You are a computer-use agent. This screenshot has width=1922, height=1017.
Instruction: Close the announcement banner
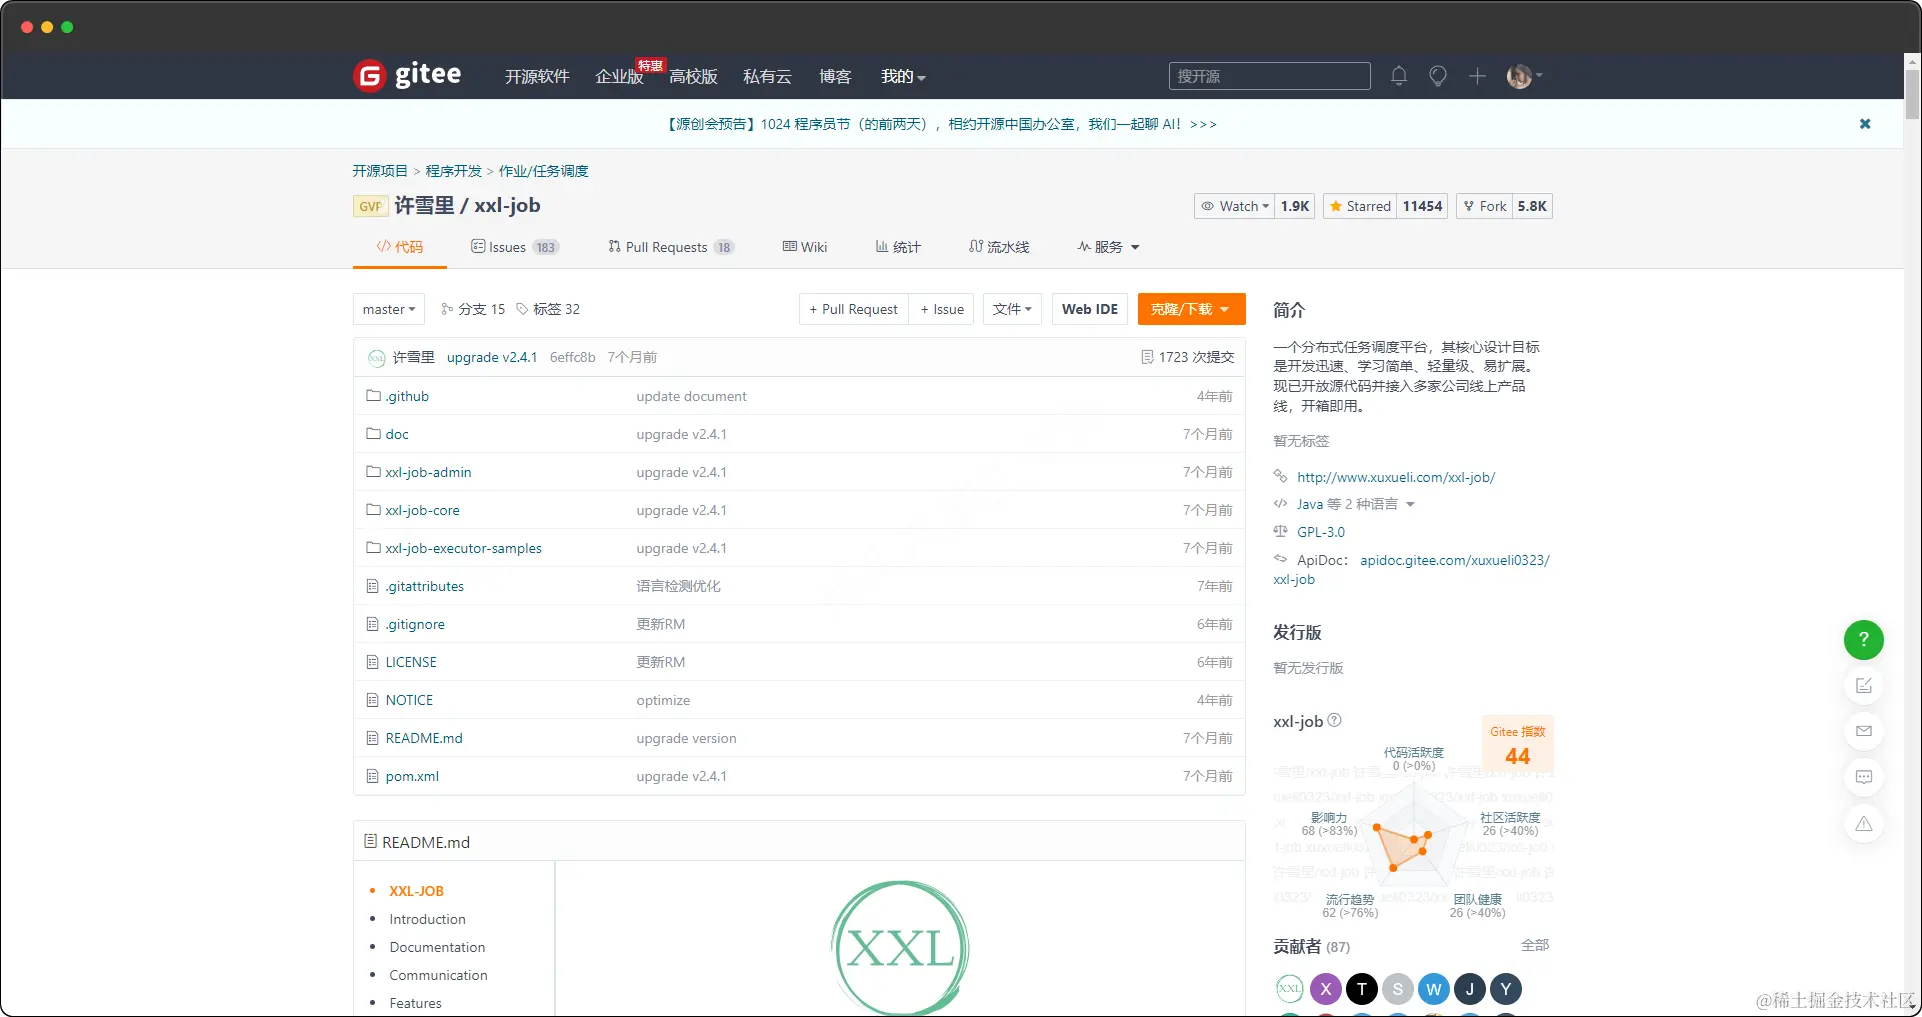pyautogui.click(x=1865, y=124)
